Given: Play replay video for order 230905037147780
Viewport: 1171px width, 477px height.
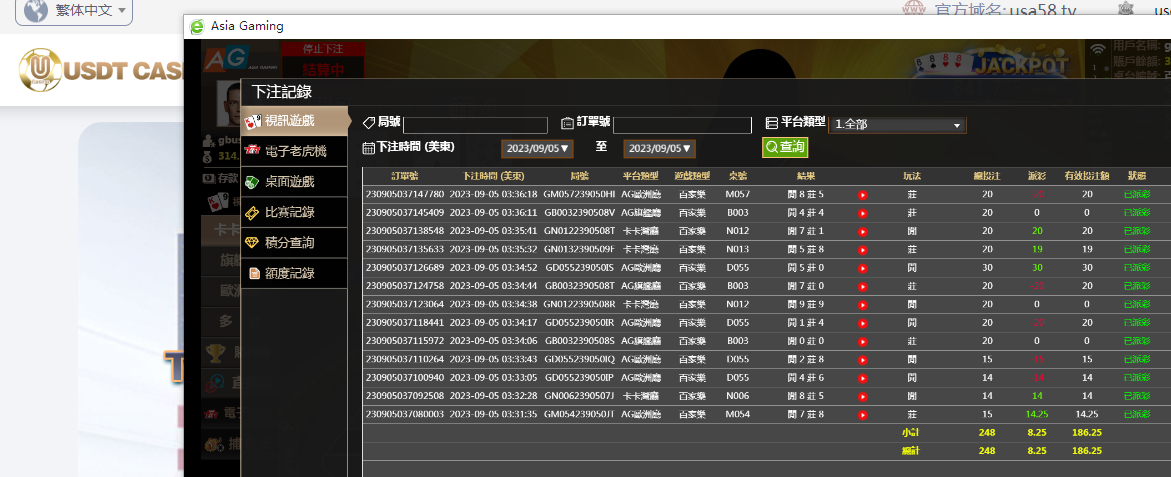Looking at the screenshot, I should 862,195.
